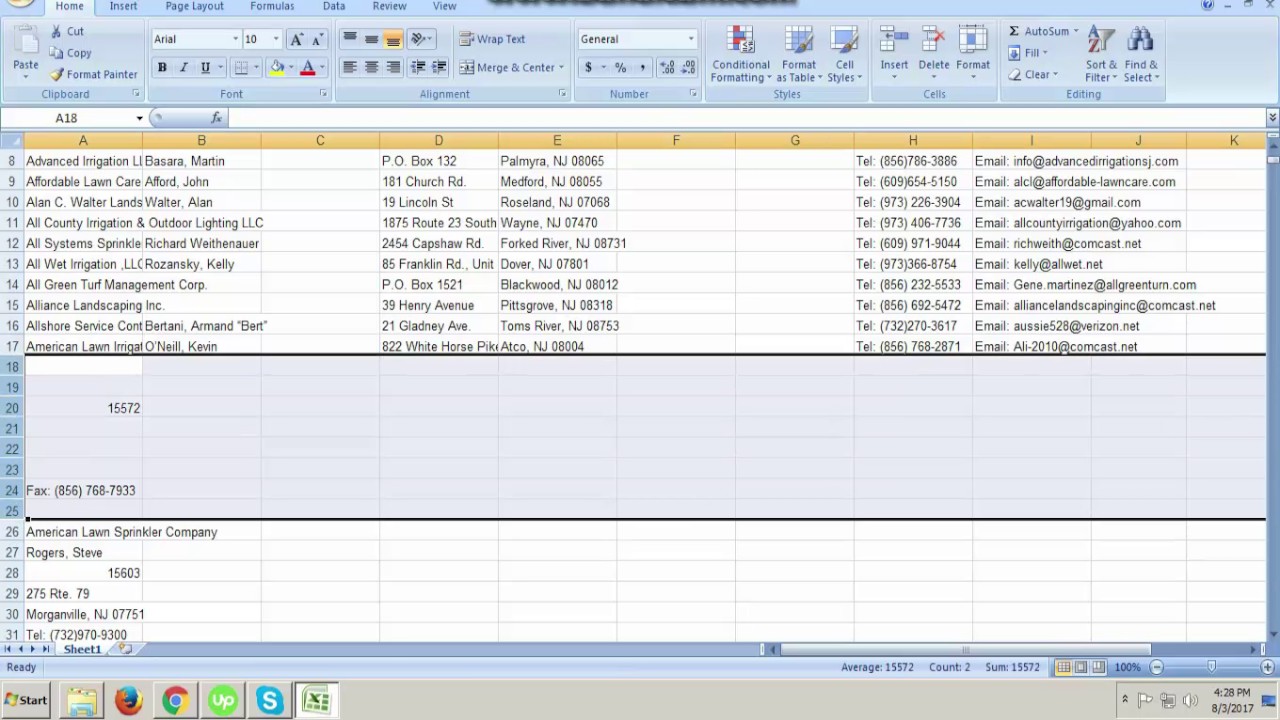Apply cell borders with Borders icon
The image size is (1280, 720).
click(240, 67)
